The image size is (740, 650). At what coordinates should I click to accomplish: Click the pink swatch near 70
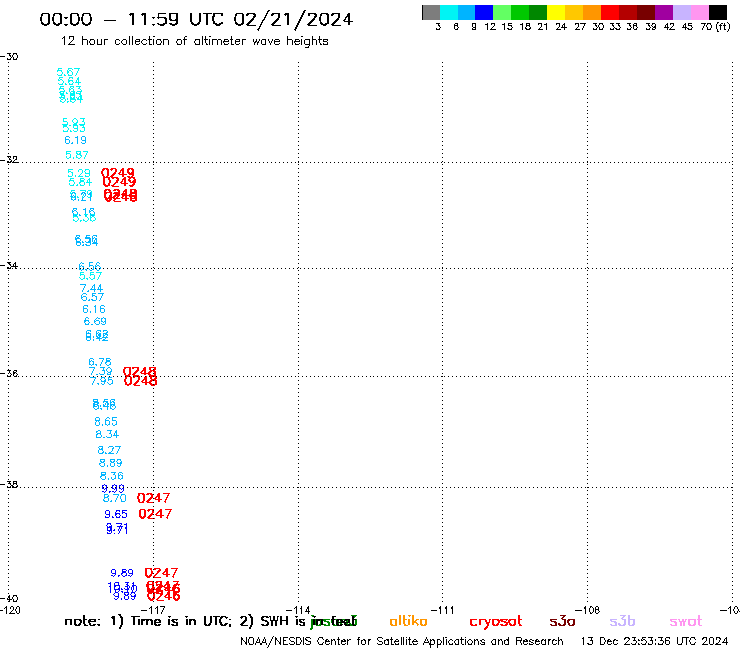699,12
